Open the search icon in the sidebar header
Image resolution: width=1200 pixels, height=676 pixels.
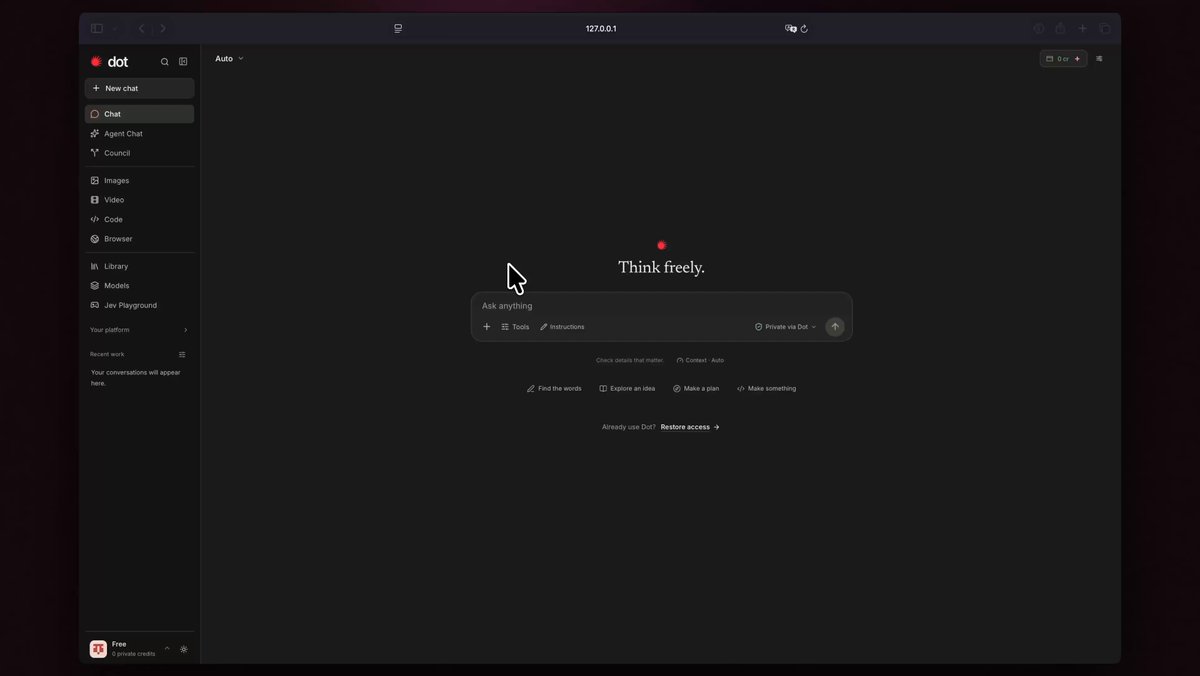click(165, 62)
